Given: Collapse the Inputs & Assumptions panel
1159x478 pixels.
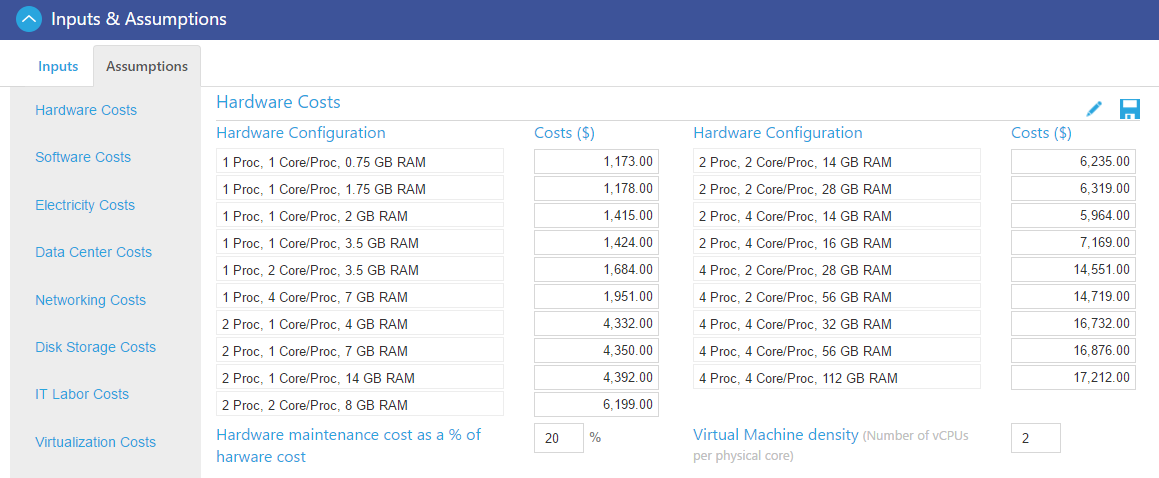Looking at the screenshot, I should click(x=29, y=19).
